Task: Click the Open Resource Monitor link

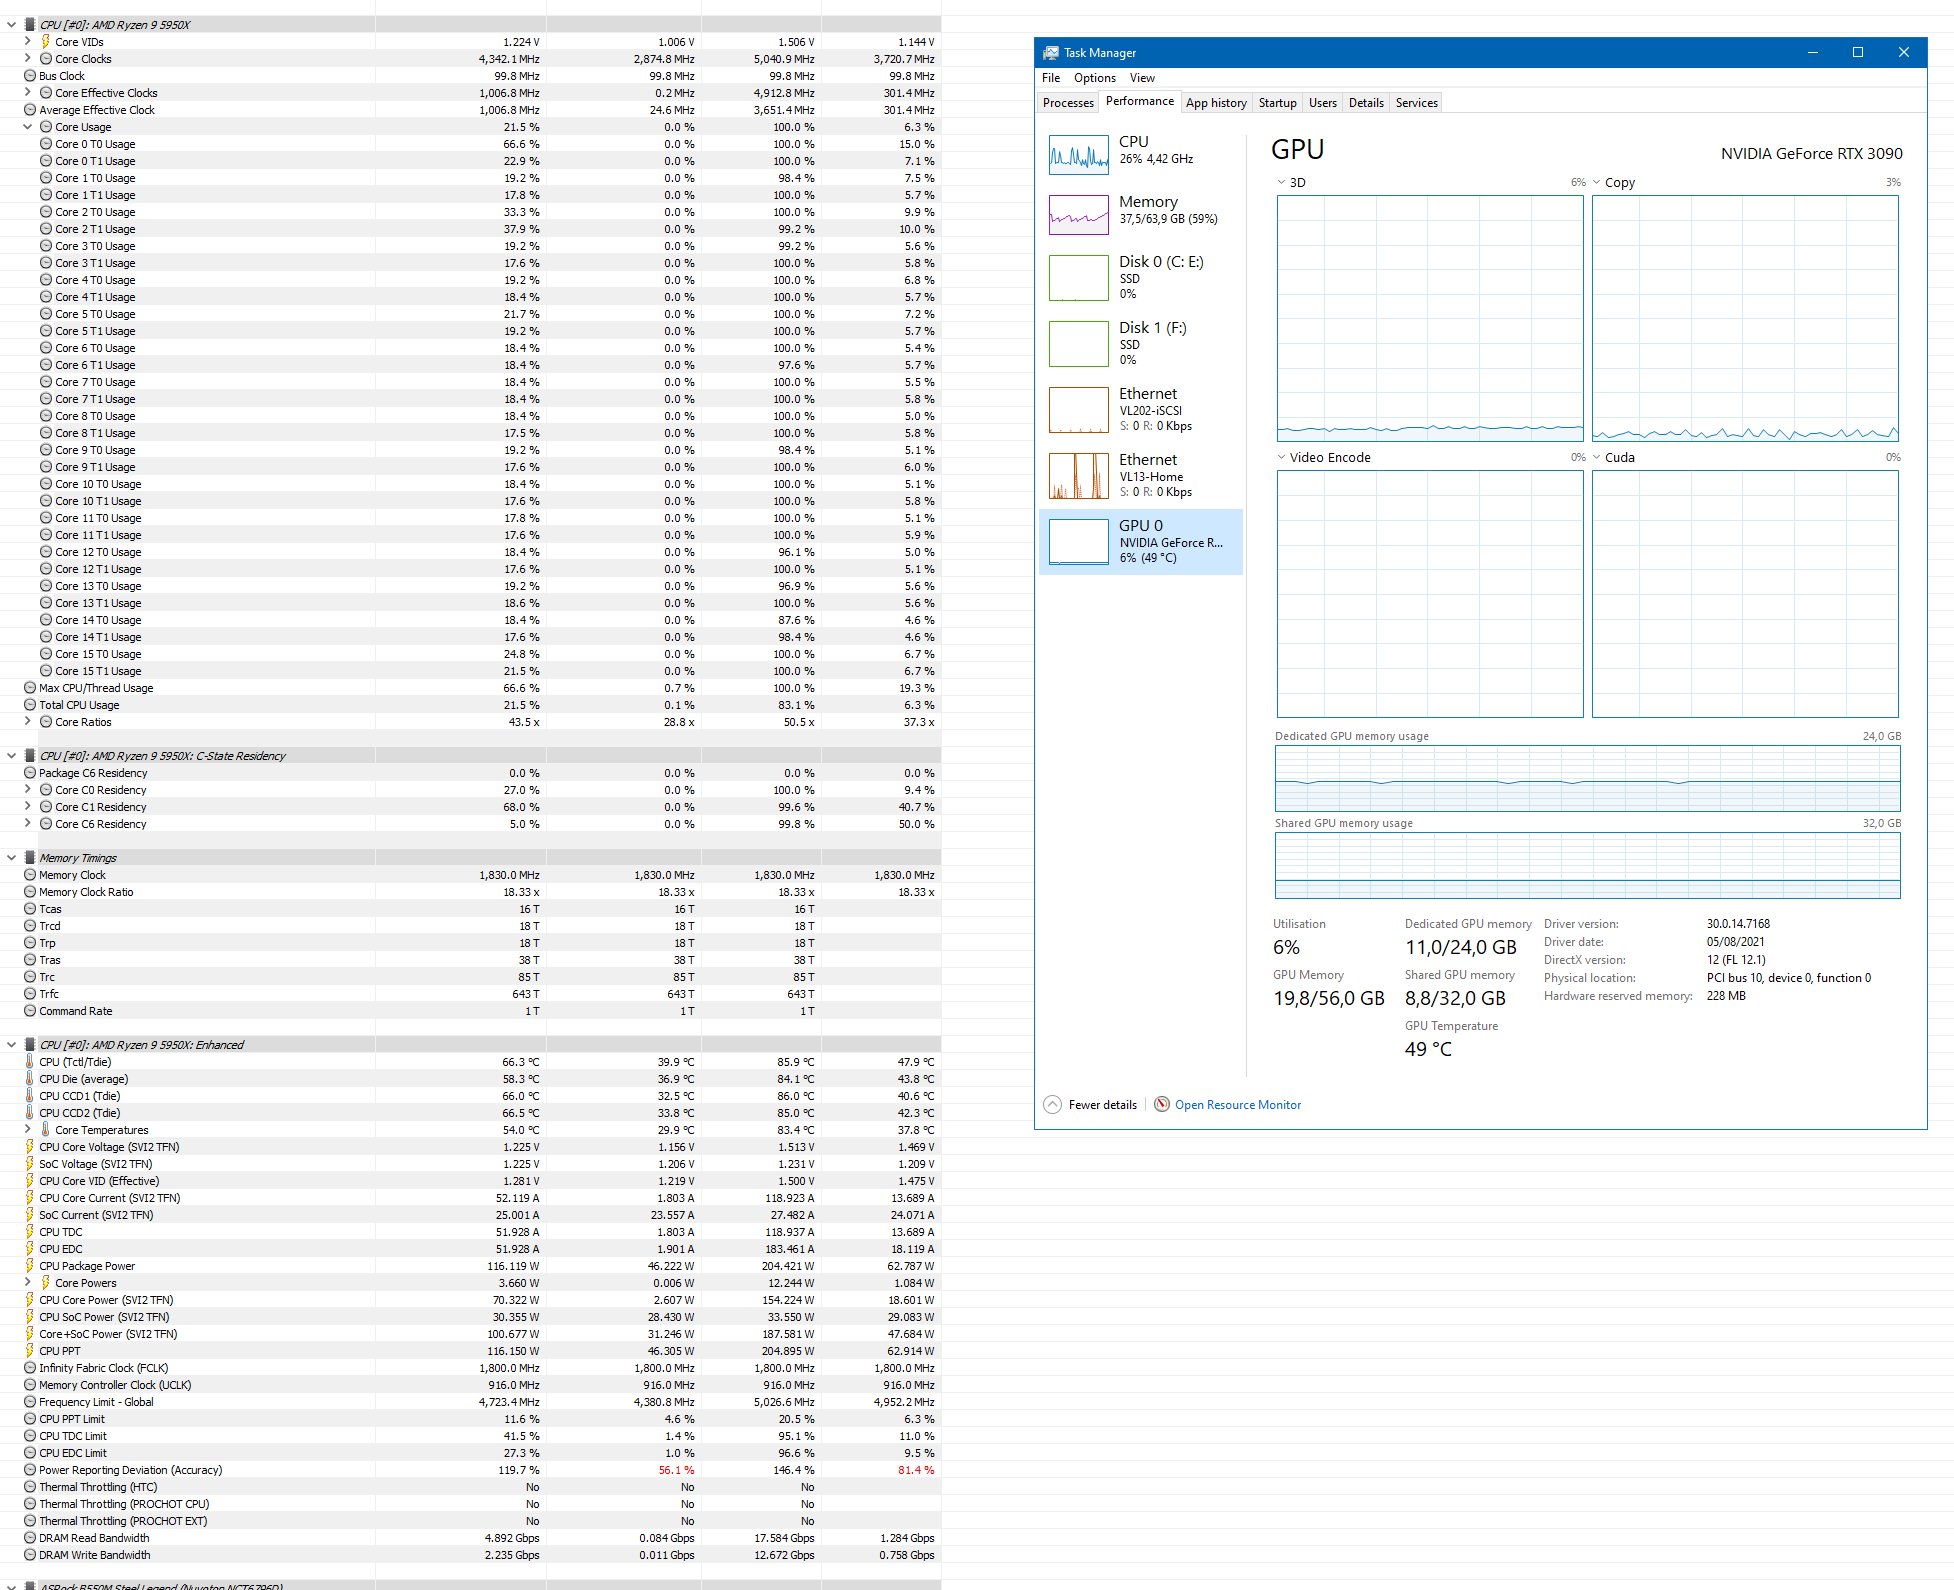Action: pos(1238,1105)
